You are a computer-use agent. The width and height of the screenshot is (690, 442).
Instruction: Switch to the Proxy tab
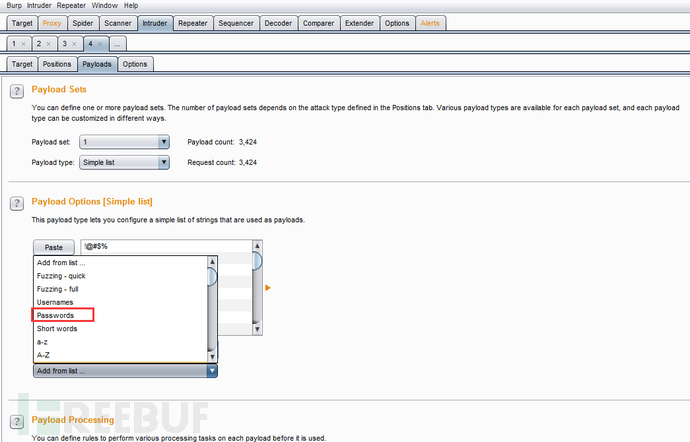[52, 23]
